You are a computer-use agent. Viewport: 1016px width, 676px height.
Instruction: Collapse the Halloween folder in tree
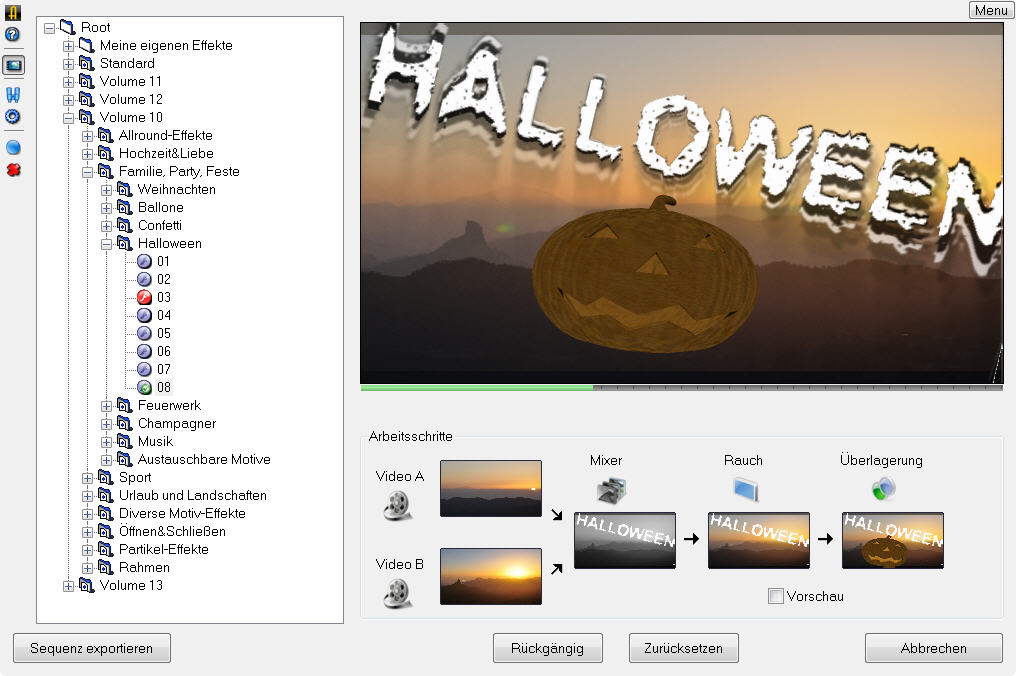[107, 243]
